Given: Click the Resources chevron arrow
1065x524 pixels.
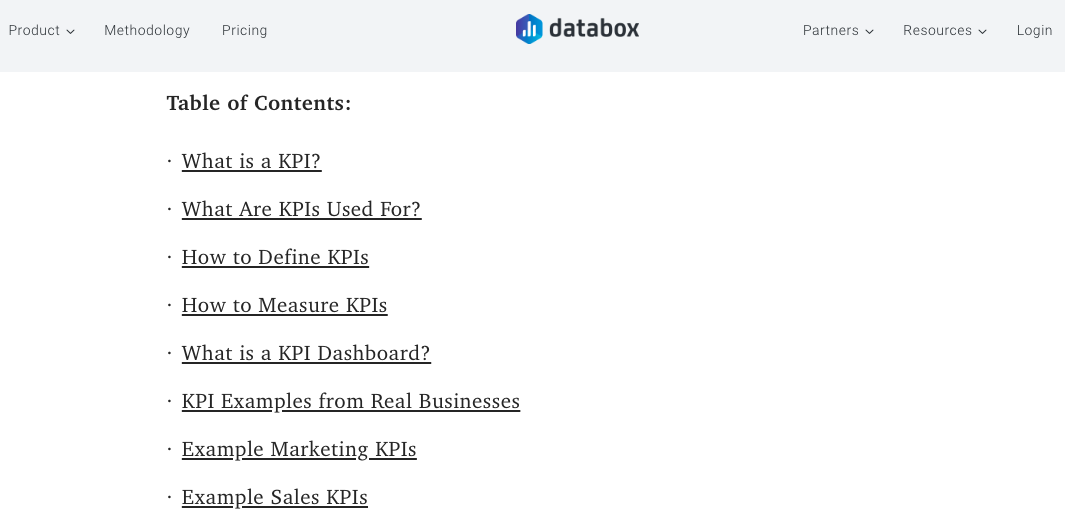Looking at the screenshot, I should pos(983,32).
